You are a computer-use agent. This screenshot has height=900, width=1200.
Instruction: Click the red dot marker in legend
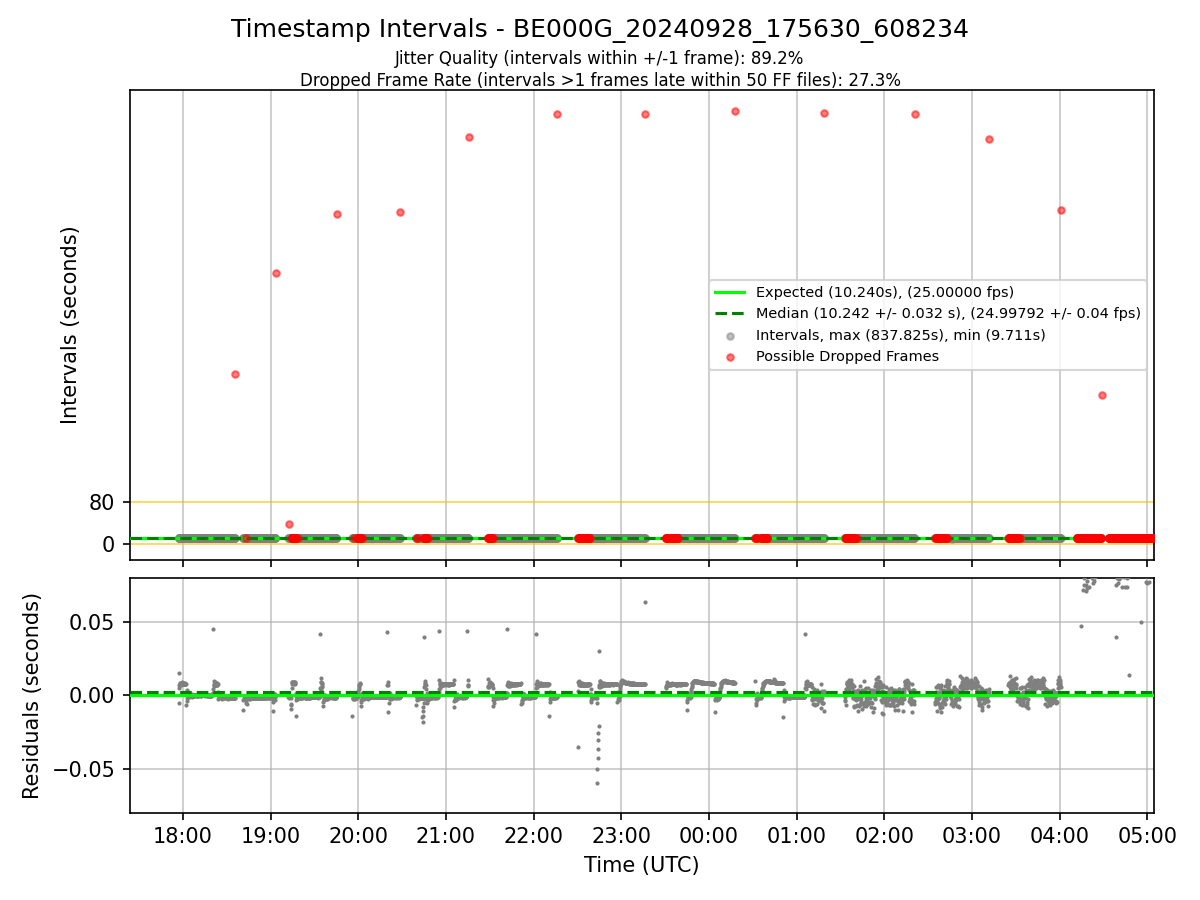point(731,357)
